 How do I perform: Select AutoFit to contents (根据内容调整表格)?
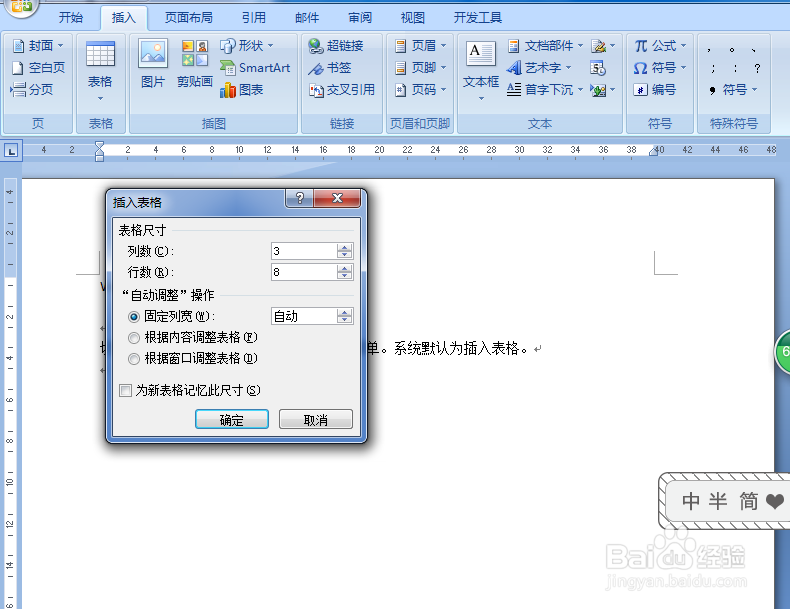click(x=193, y=337)
